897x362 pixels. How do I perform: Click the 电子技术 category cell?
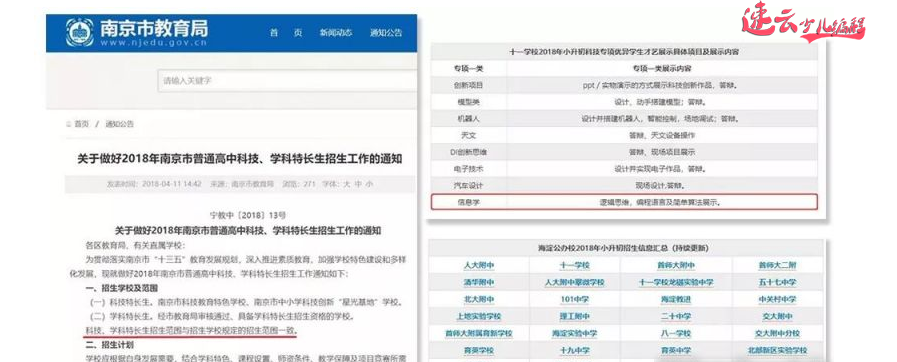click(x=469, y=169)
